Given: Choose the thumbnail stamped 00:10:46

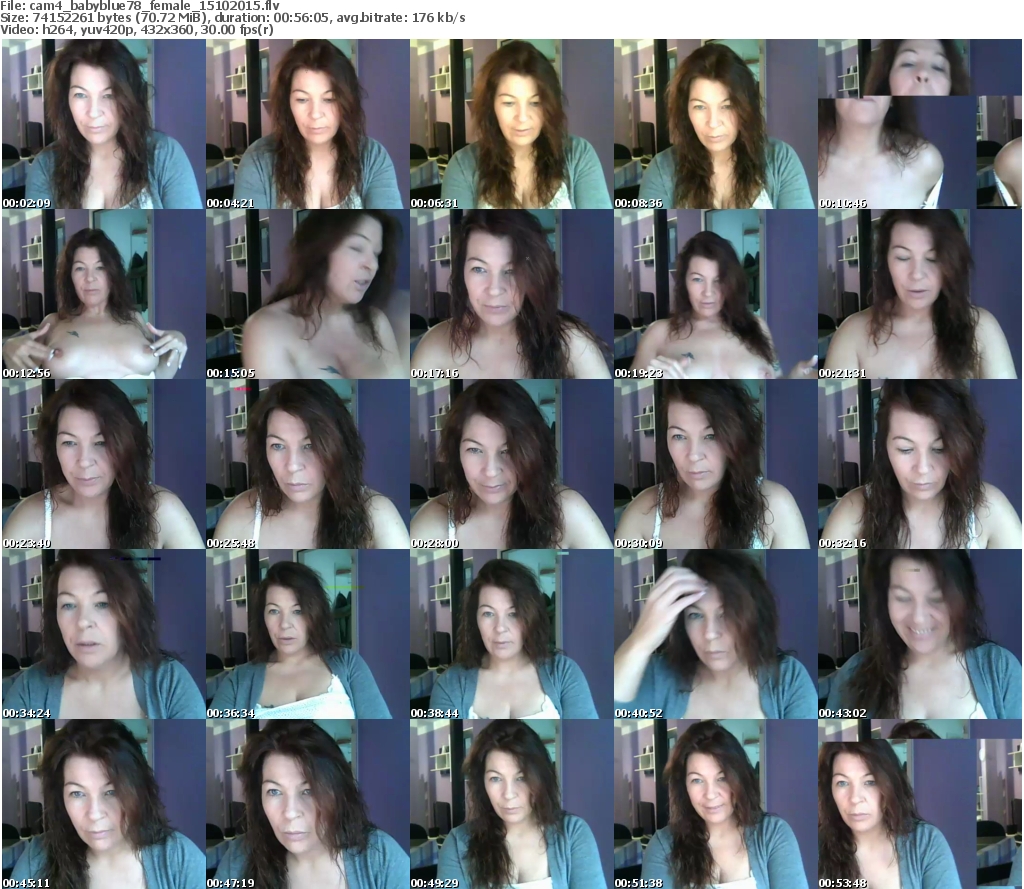Looking at the screenshot, I should coord(920,124).
